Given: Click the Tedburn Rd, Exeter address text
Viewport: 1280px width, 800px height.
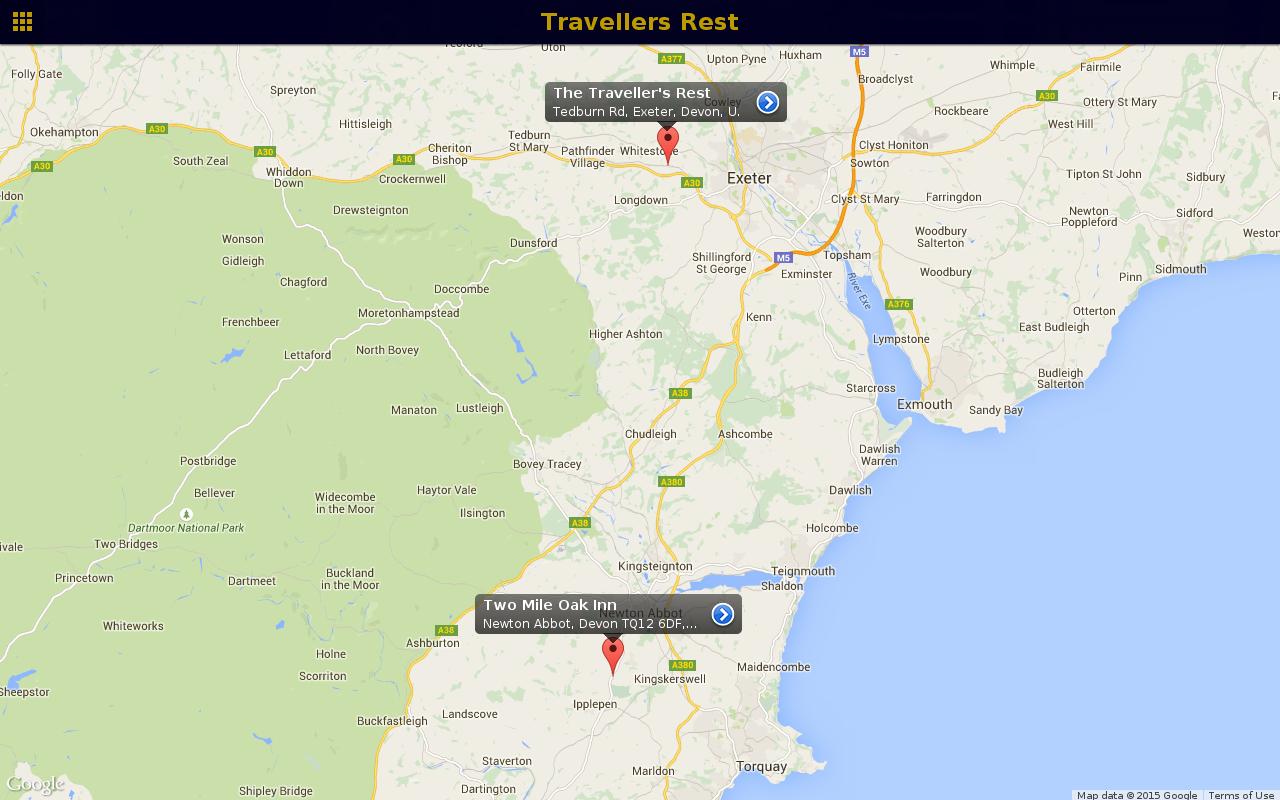Looking at the screenshot, I should point(647,112).
